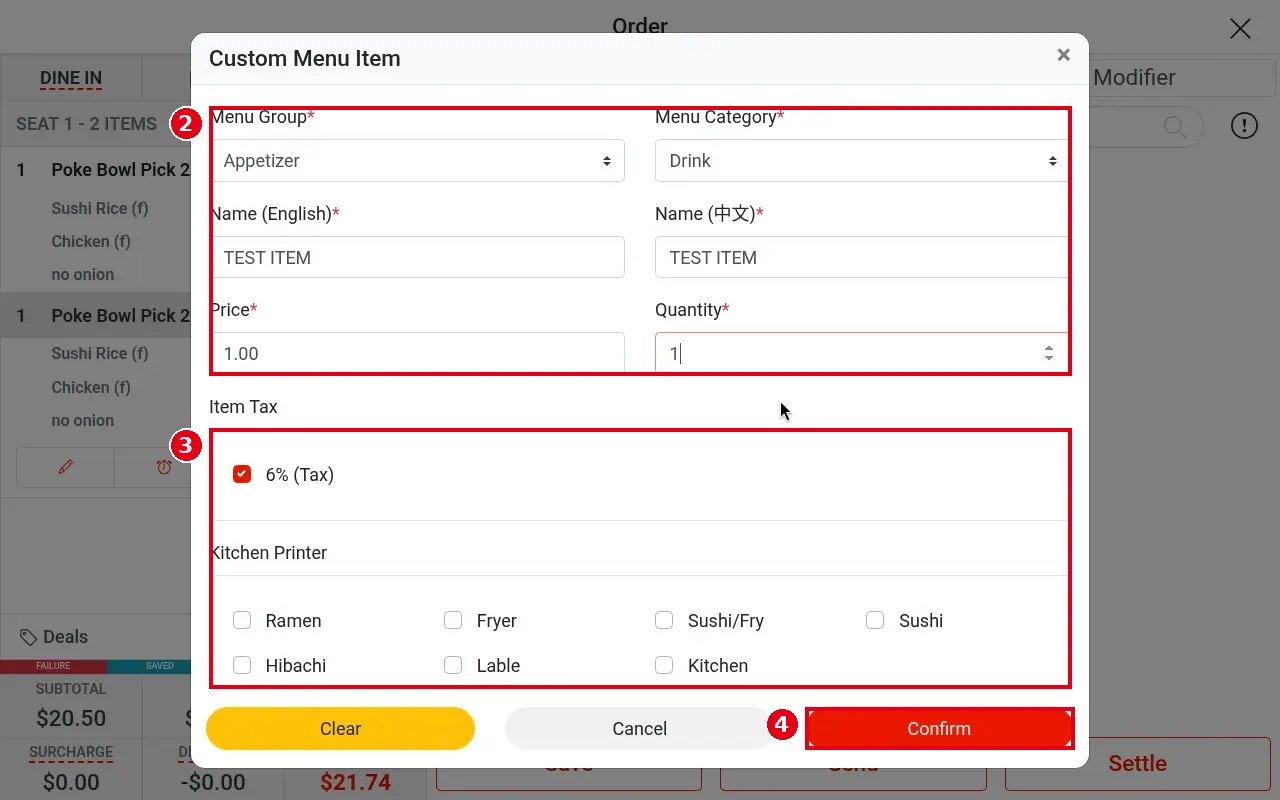Enable the Lable printer checkbox
Screen dimensions: 1280x800
(453, 665)
